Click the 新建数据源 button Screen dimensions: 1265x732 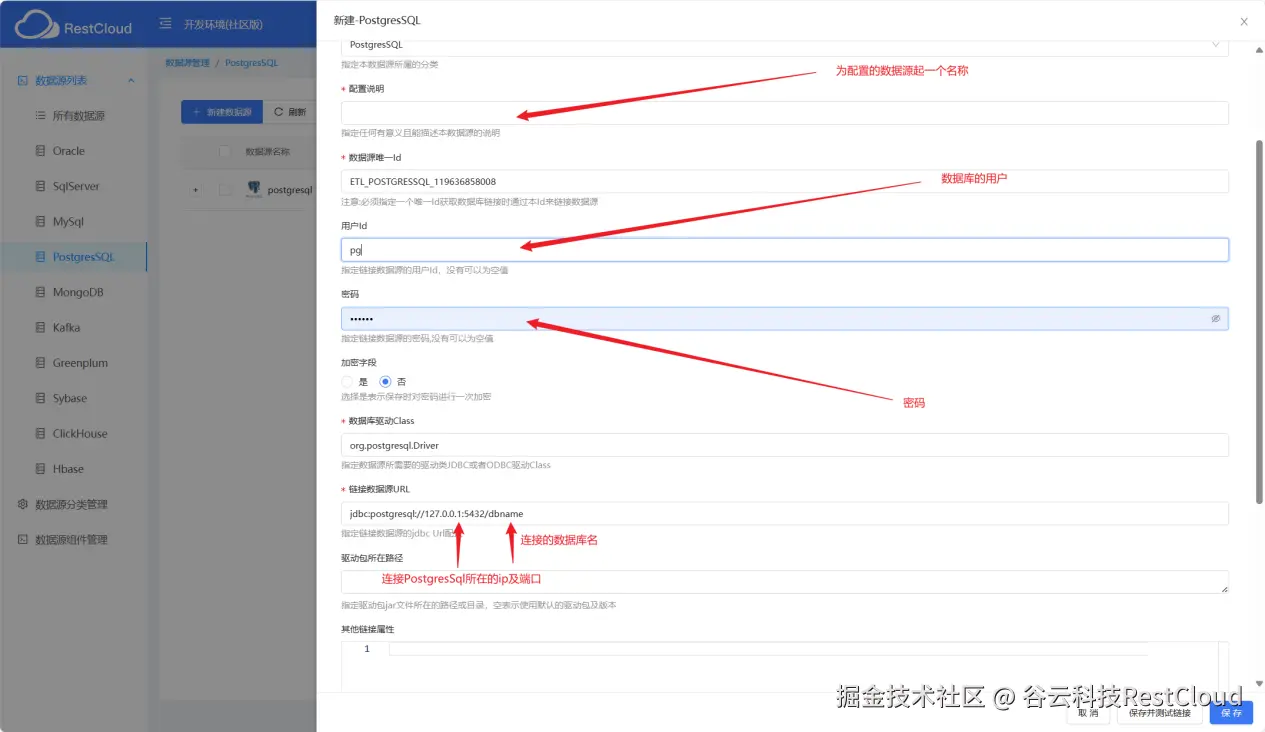223,112
